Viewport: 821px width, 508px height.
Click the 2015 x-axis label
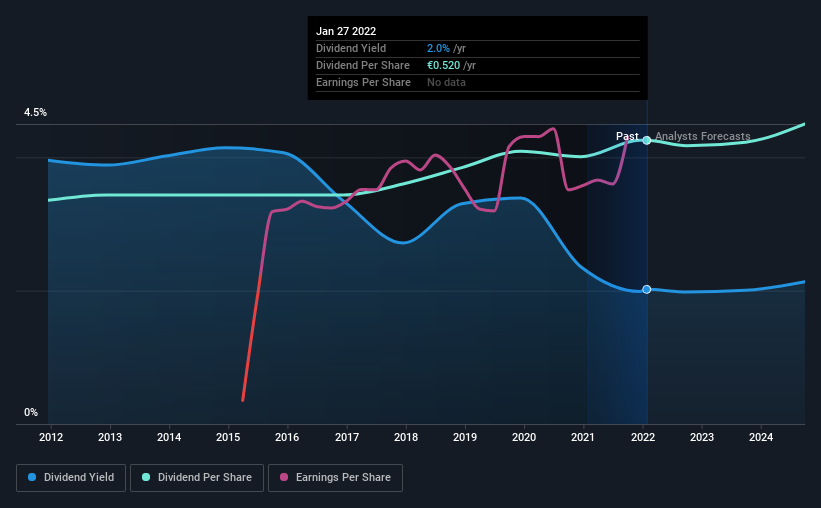point(228,437)
